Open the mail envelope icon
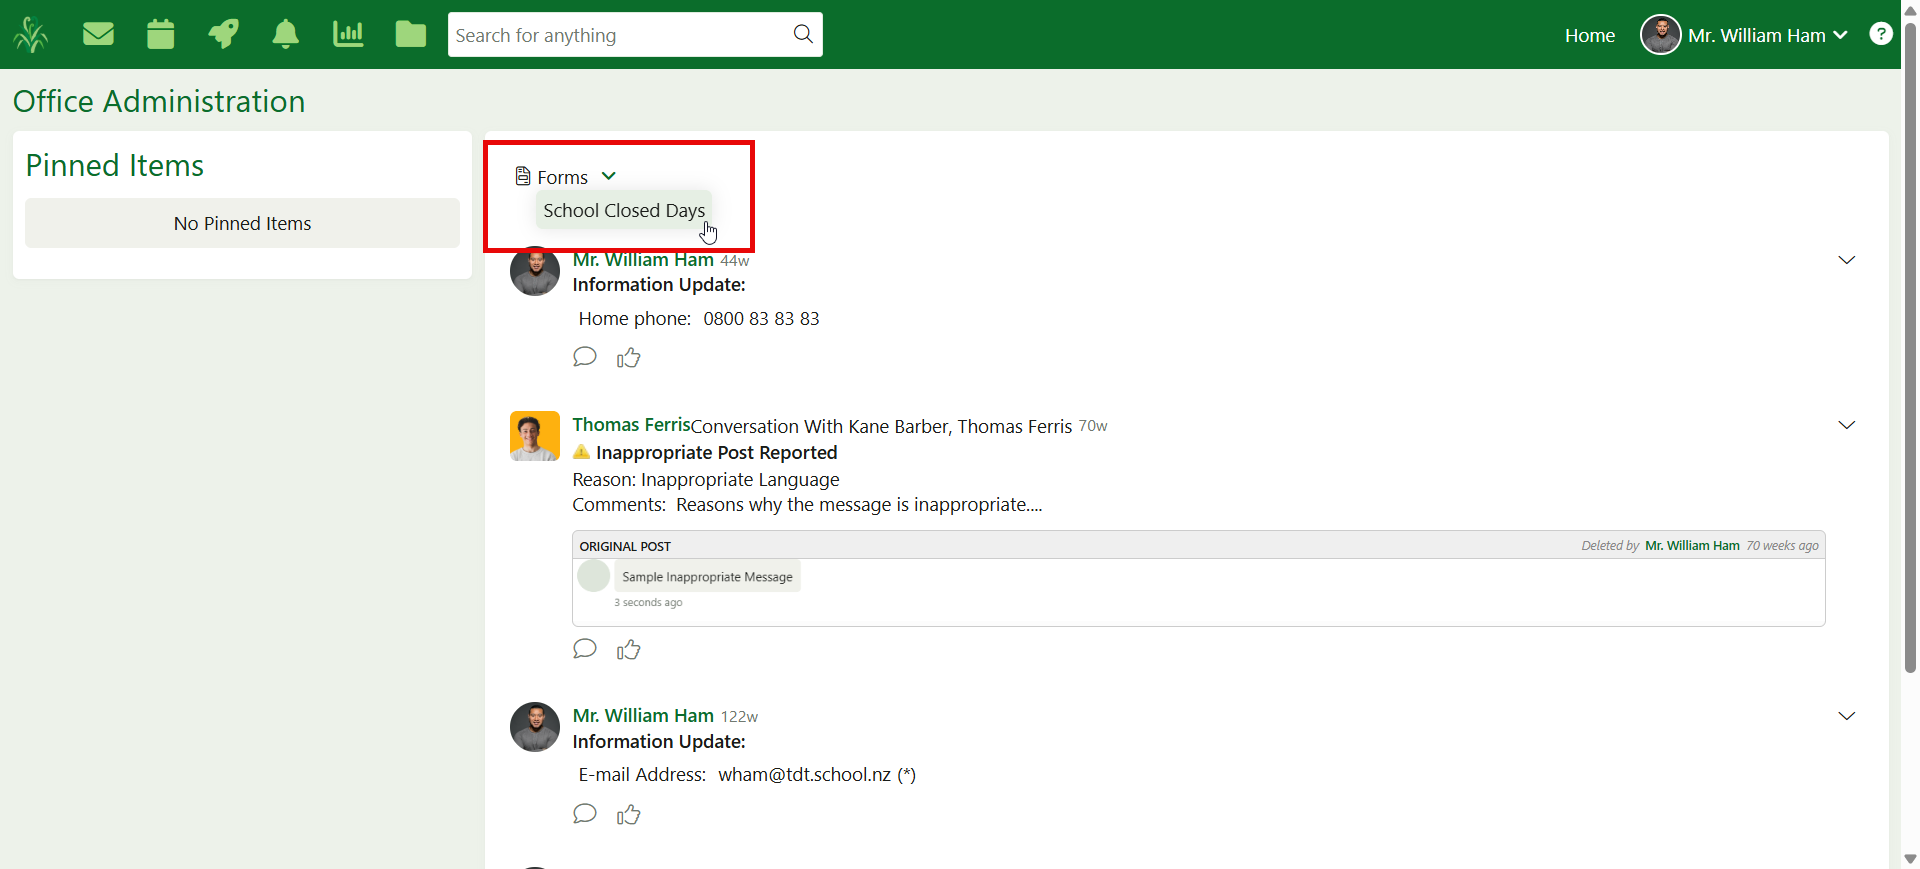Image resolution: width=1920 pixels, height=869 pixels. 98,35
